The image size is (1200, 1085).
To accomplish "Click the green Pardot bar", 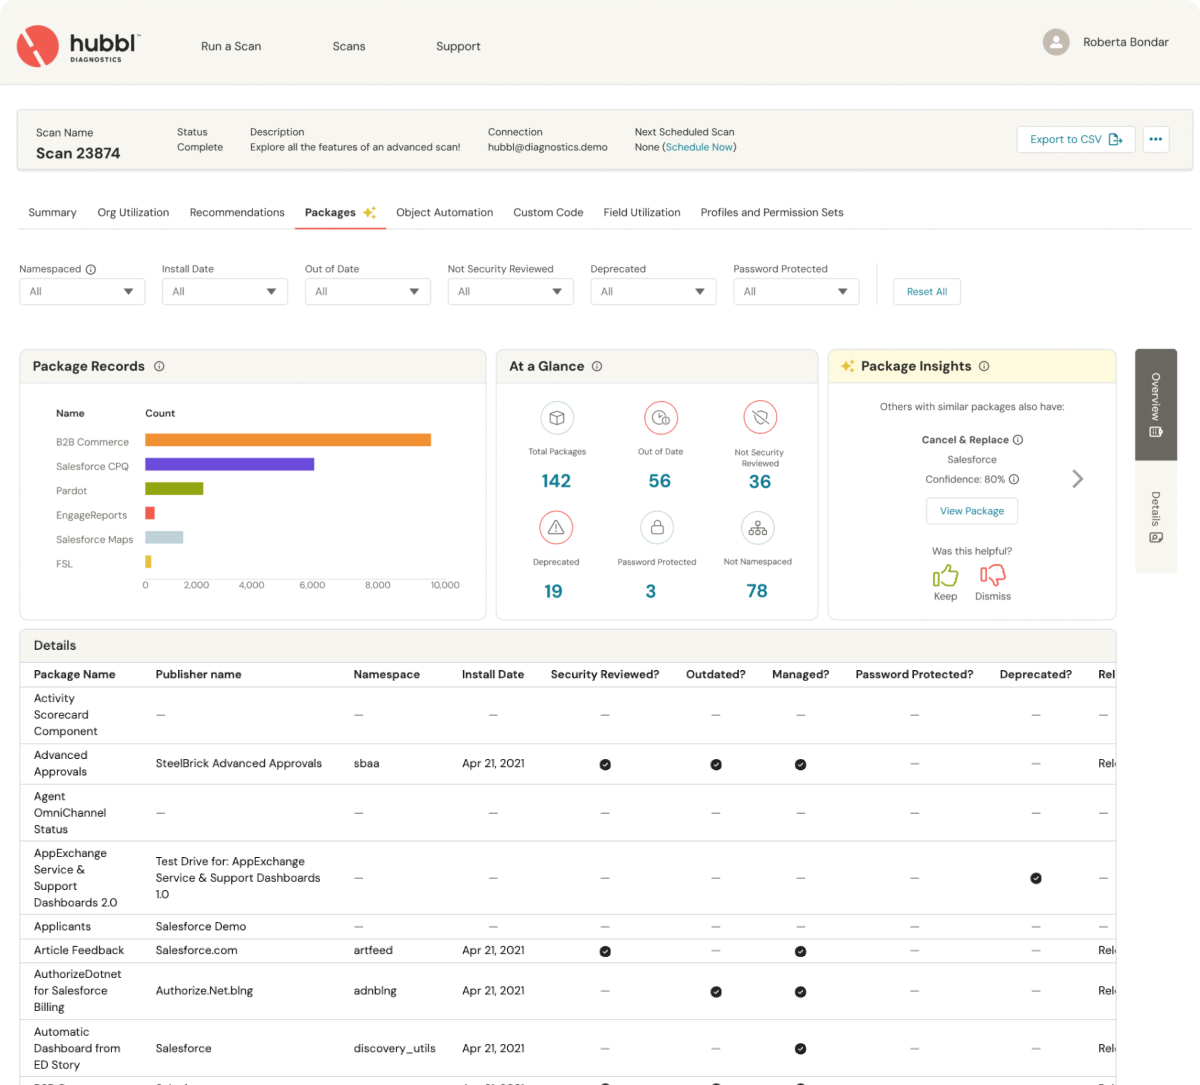I will coord(174,489).
